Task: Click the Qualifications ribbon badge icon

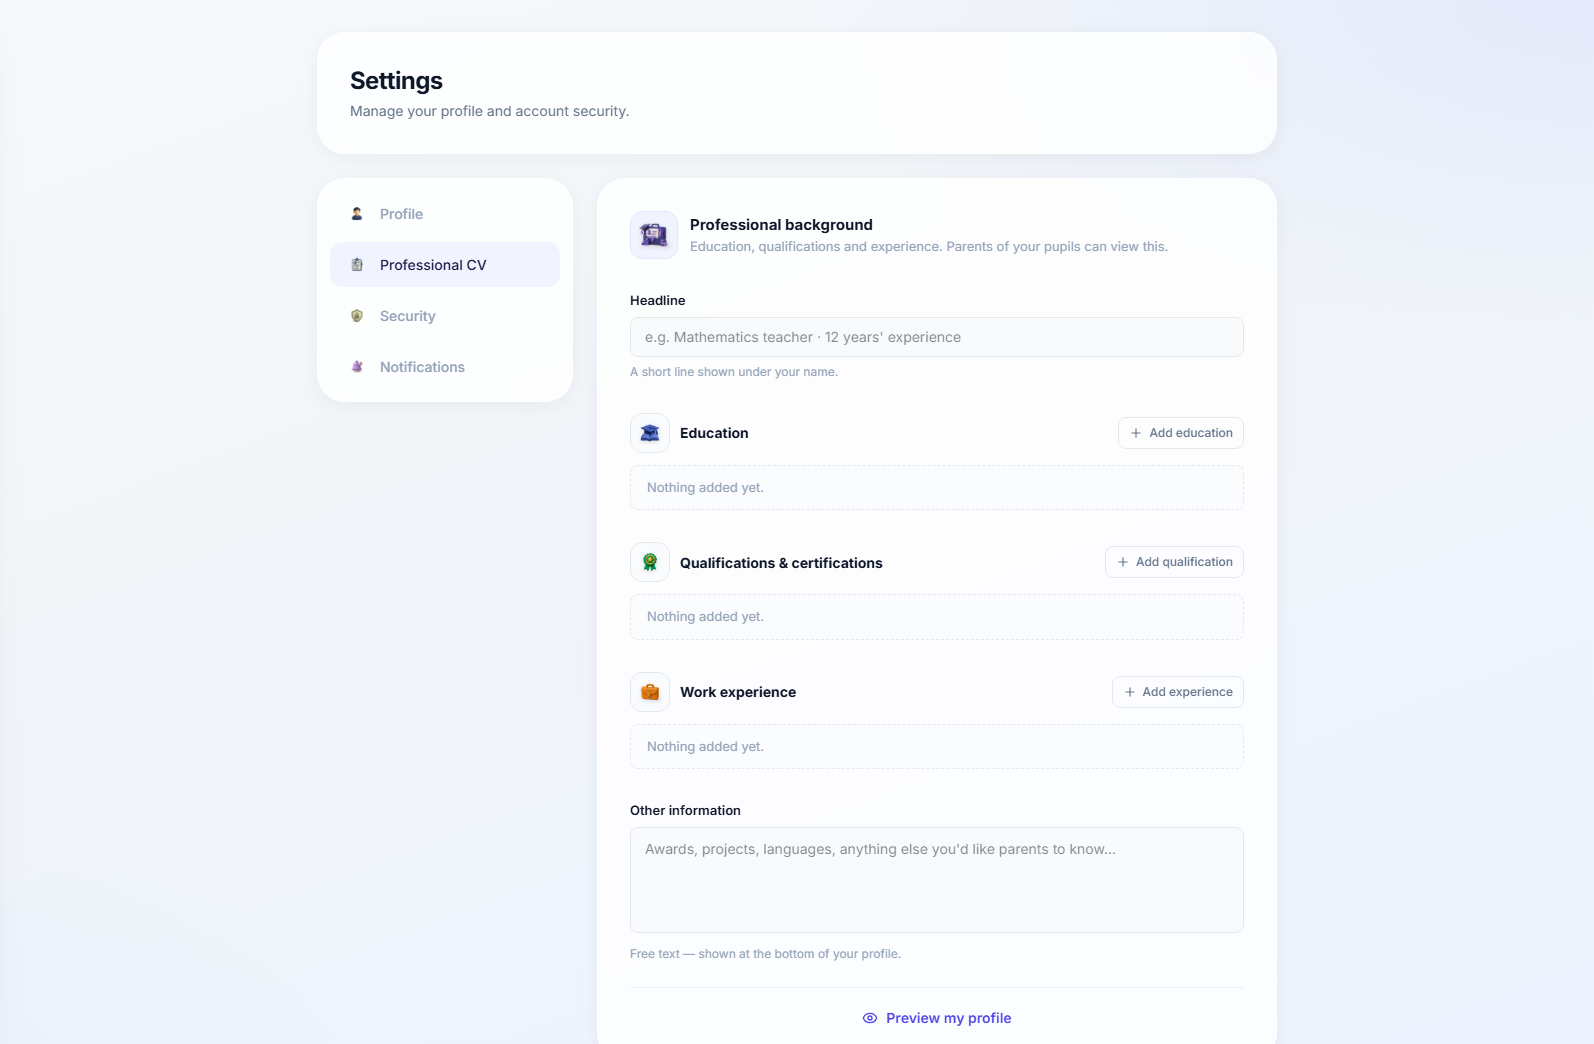Action: pos(650,562)
